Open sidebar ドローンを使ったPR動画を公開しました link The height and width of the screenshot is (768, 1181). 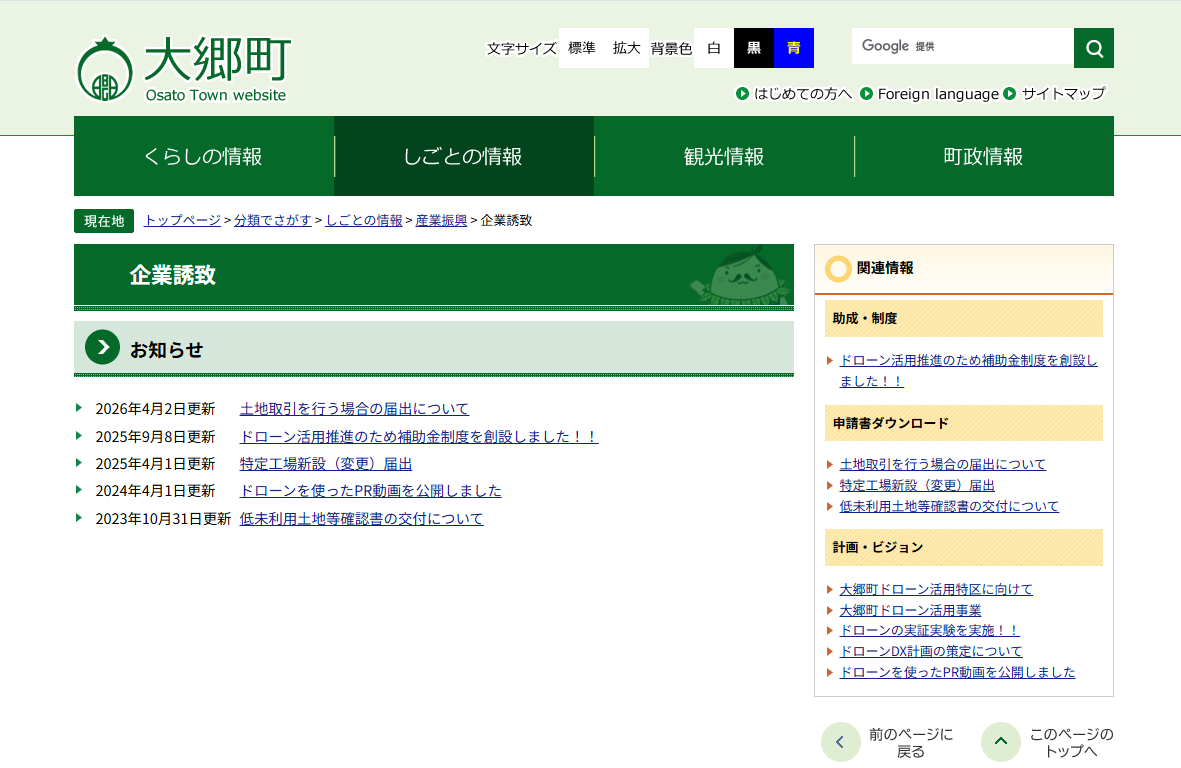pos(957,672)
